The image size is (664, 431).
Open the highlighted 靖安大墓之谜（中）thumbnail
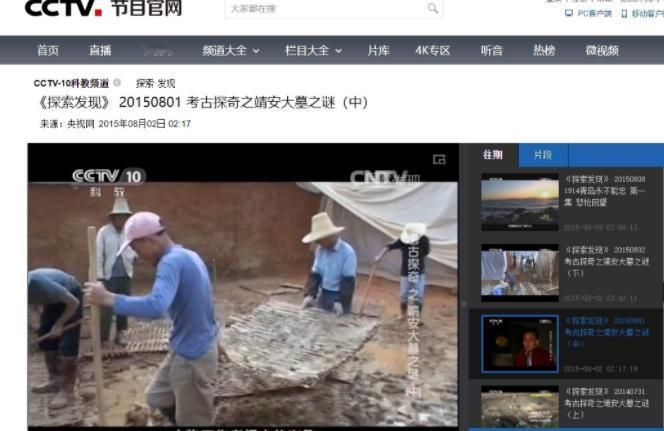(520, 344)
